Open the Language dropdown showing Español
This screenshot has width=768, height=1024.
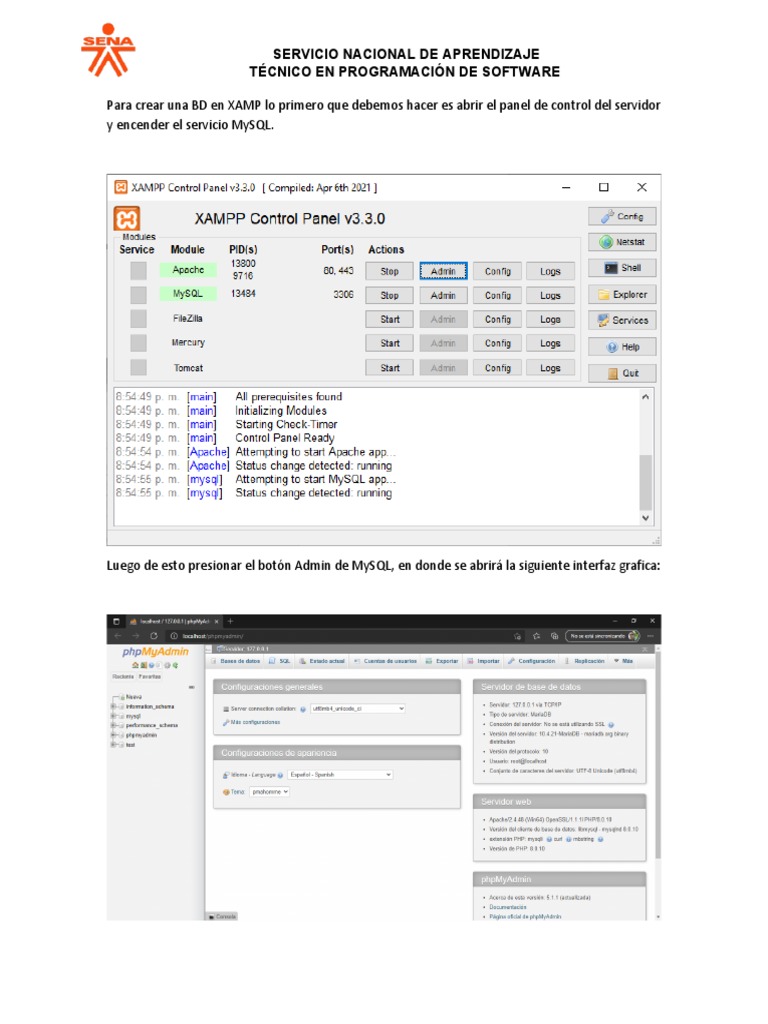[340, 775]
